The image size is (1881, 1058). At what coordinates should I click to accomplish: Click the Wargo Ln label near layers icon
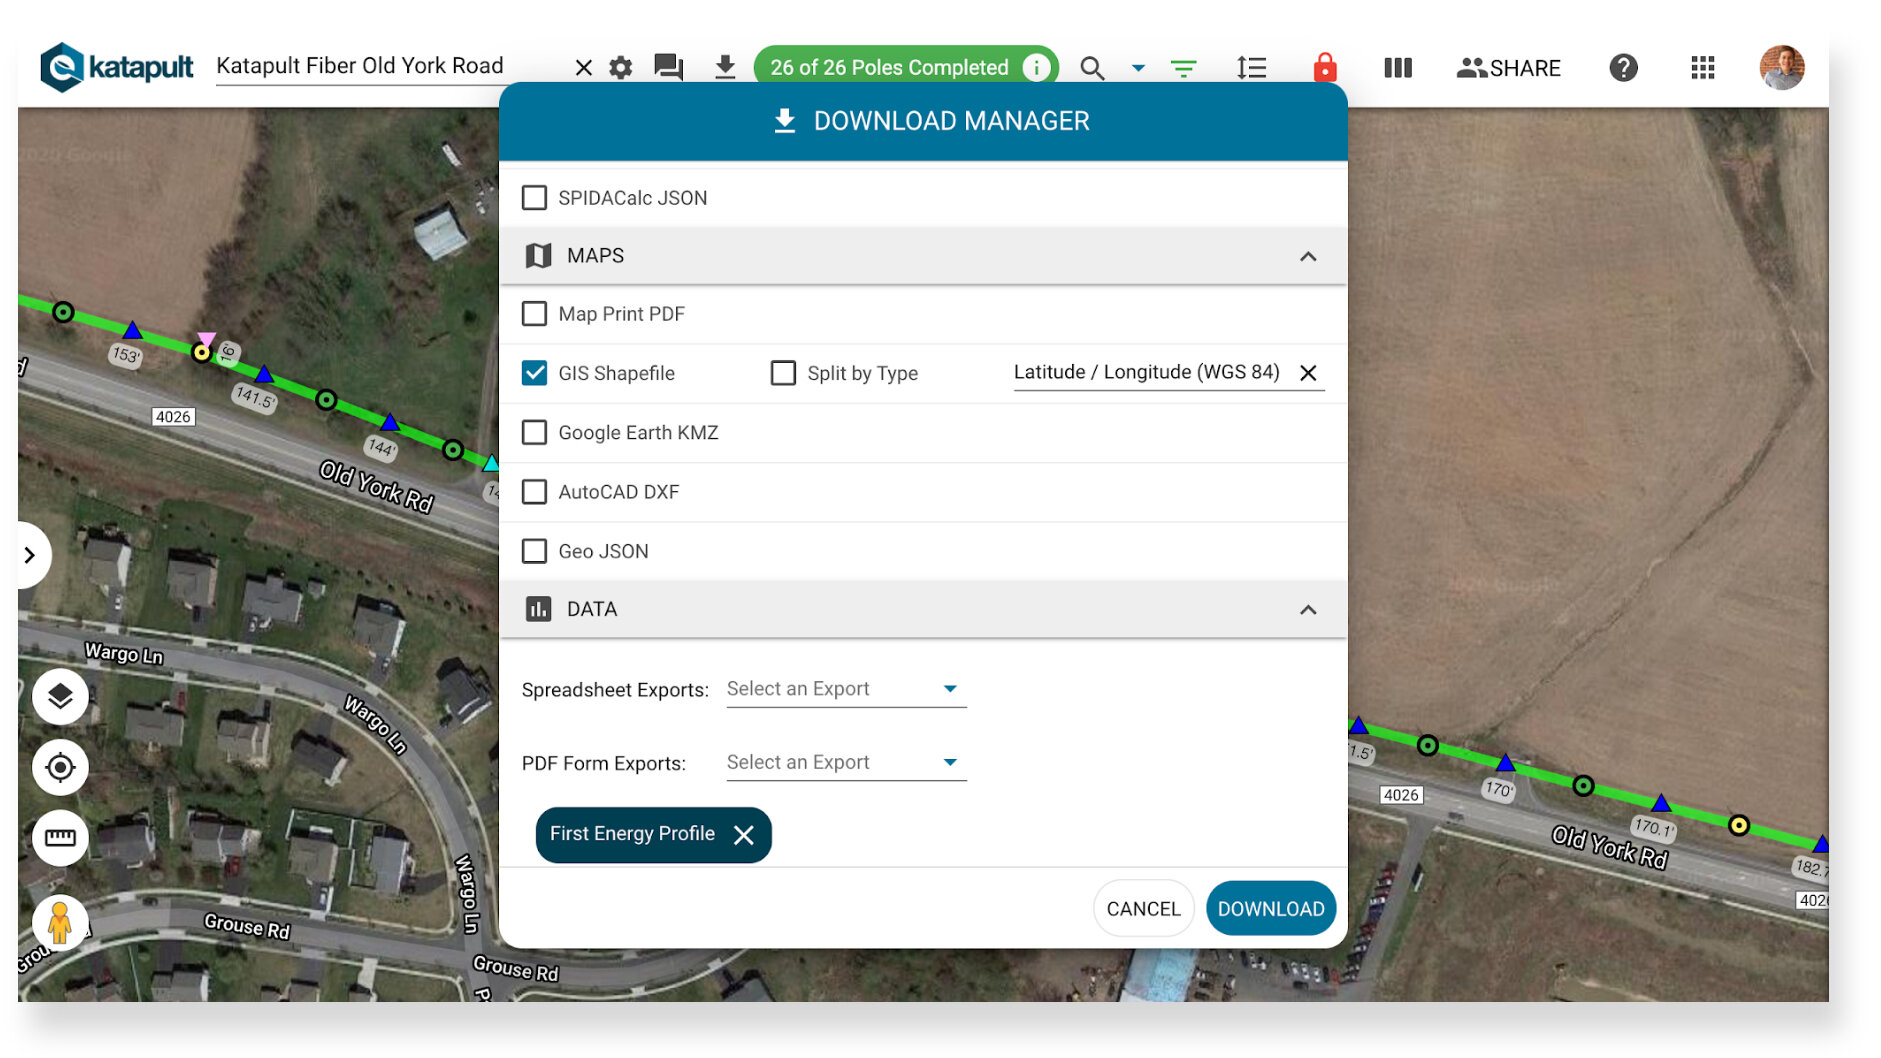(x=124, y=654)
